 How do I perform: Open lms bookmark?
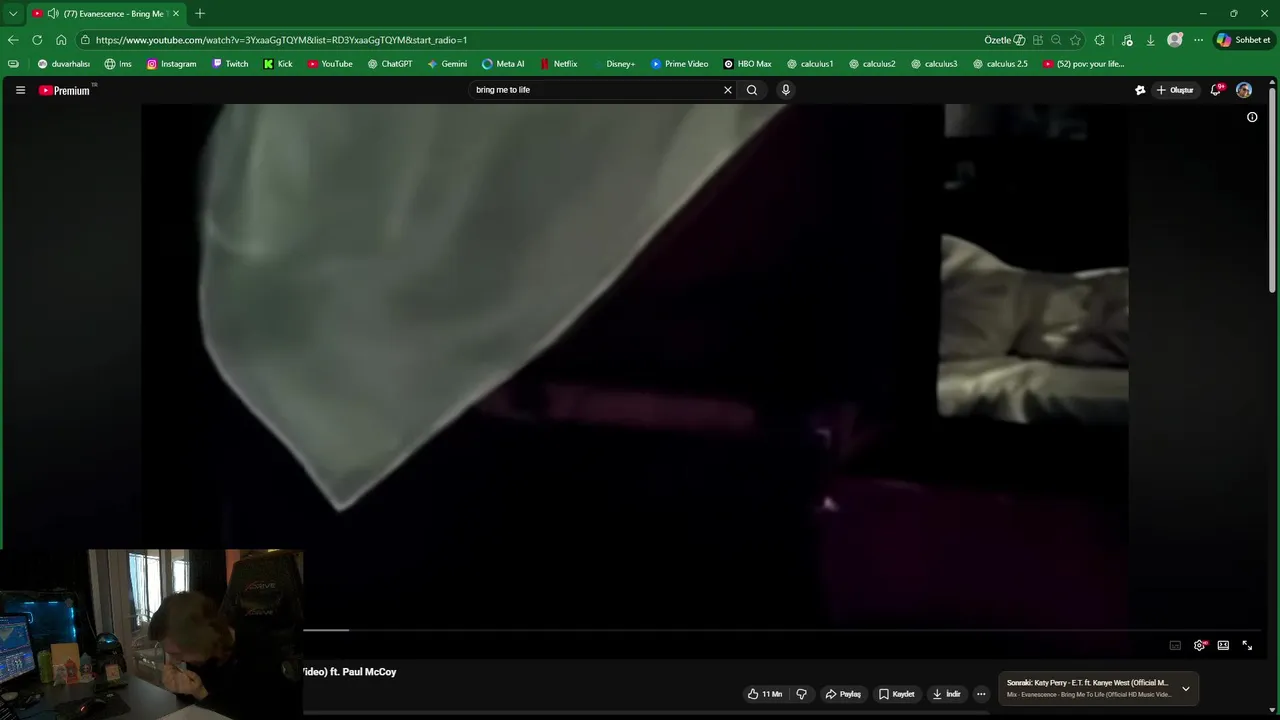(x=118, y=64)
